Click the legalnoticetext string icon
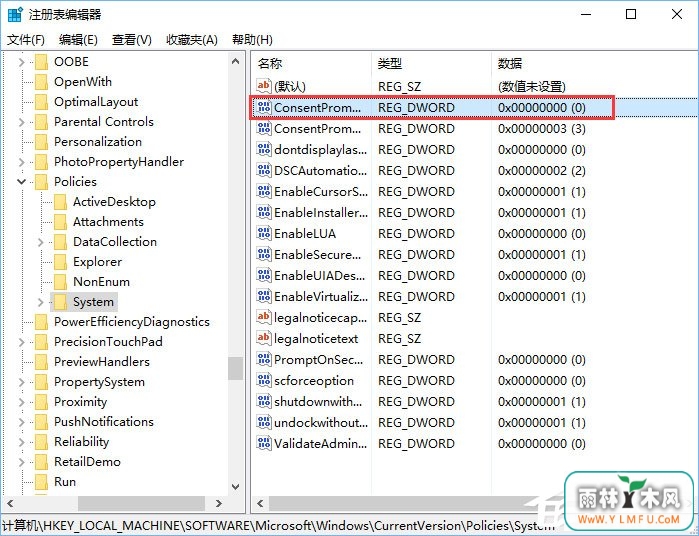The width and height of the screenshot is (699, 536). (264, 338)
